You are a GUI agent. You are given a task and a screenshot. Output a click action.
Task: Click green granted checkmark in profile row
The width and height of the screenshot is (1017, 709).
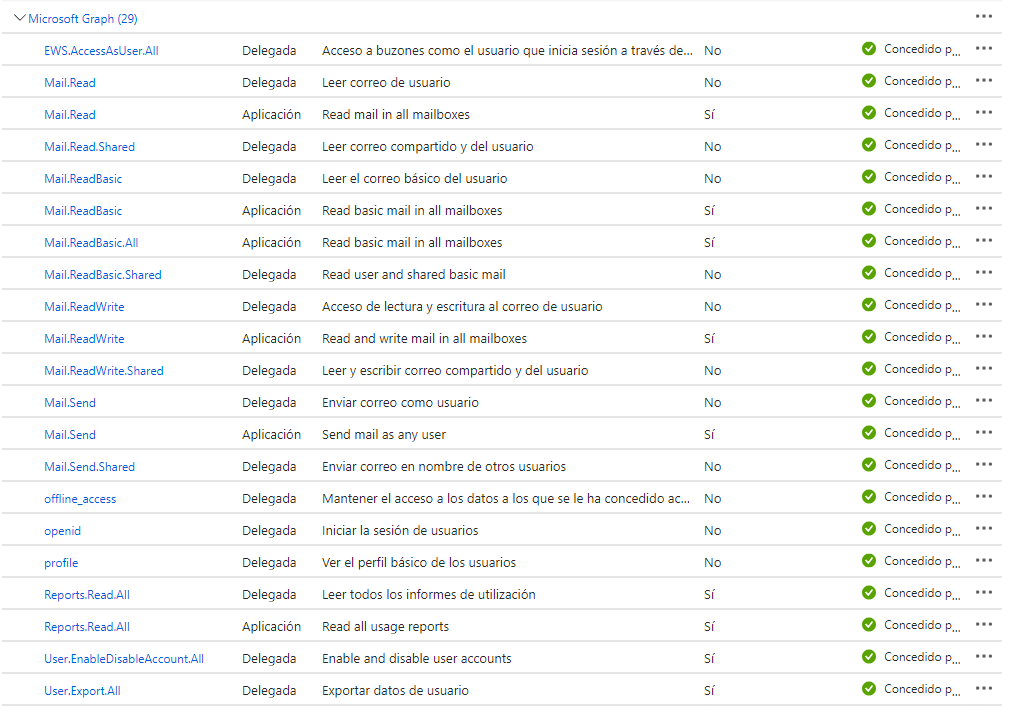pyautogui.click(x=869, y=560)
